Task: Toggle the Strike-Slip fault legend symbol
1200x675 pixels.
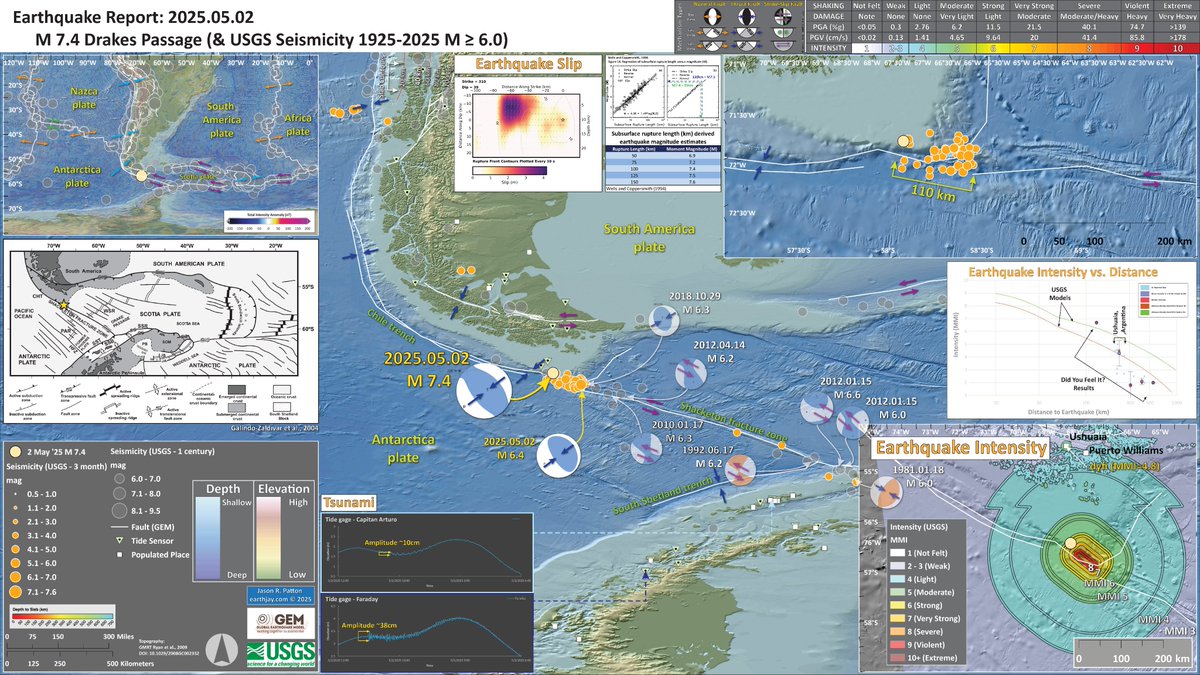Action: tap(781, 16)
